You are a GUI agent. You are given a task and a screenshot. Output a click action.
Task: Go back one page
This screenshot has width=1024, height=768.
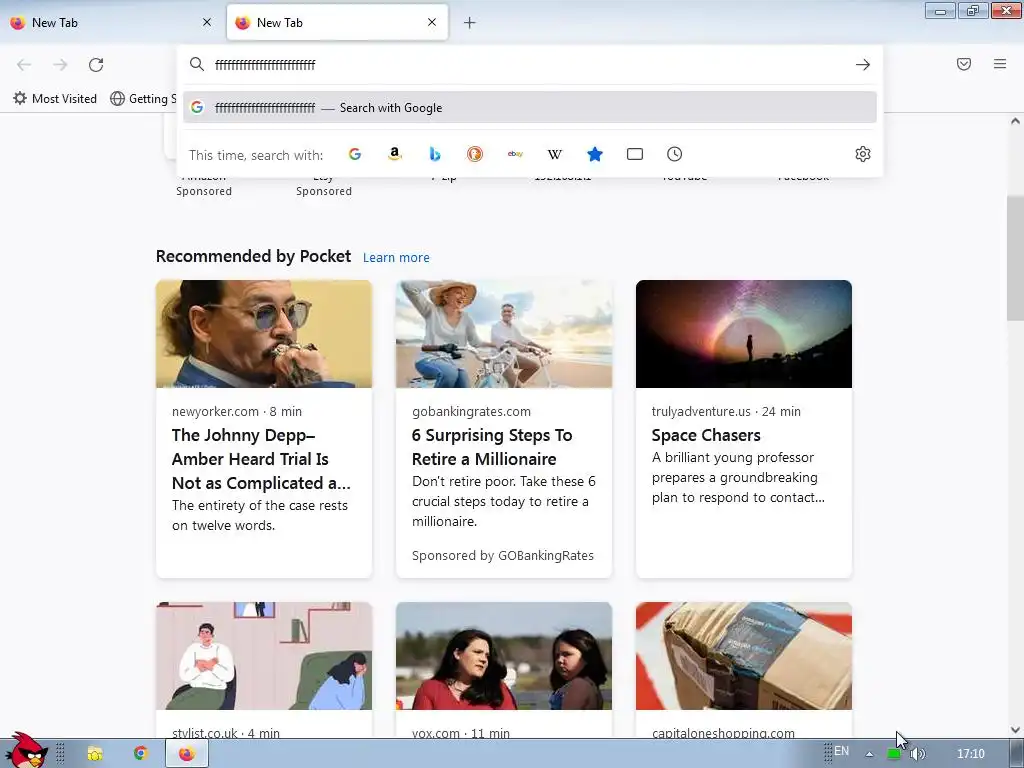(x=24, y=65)
